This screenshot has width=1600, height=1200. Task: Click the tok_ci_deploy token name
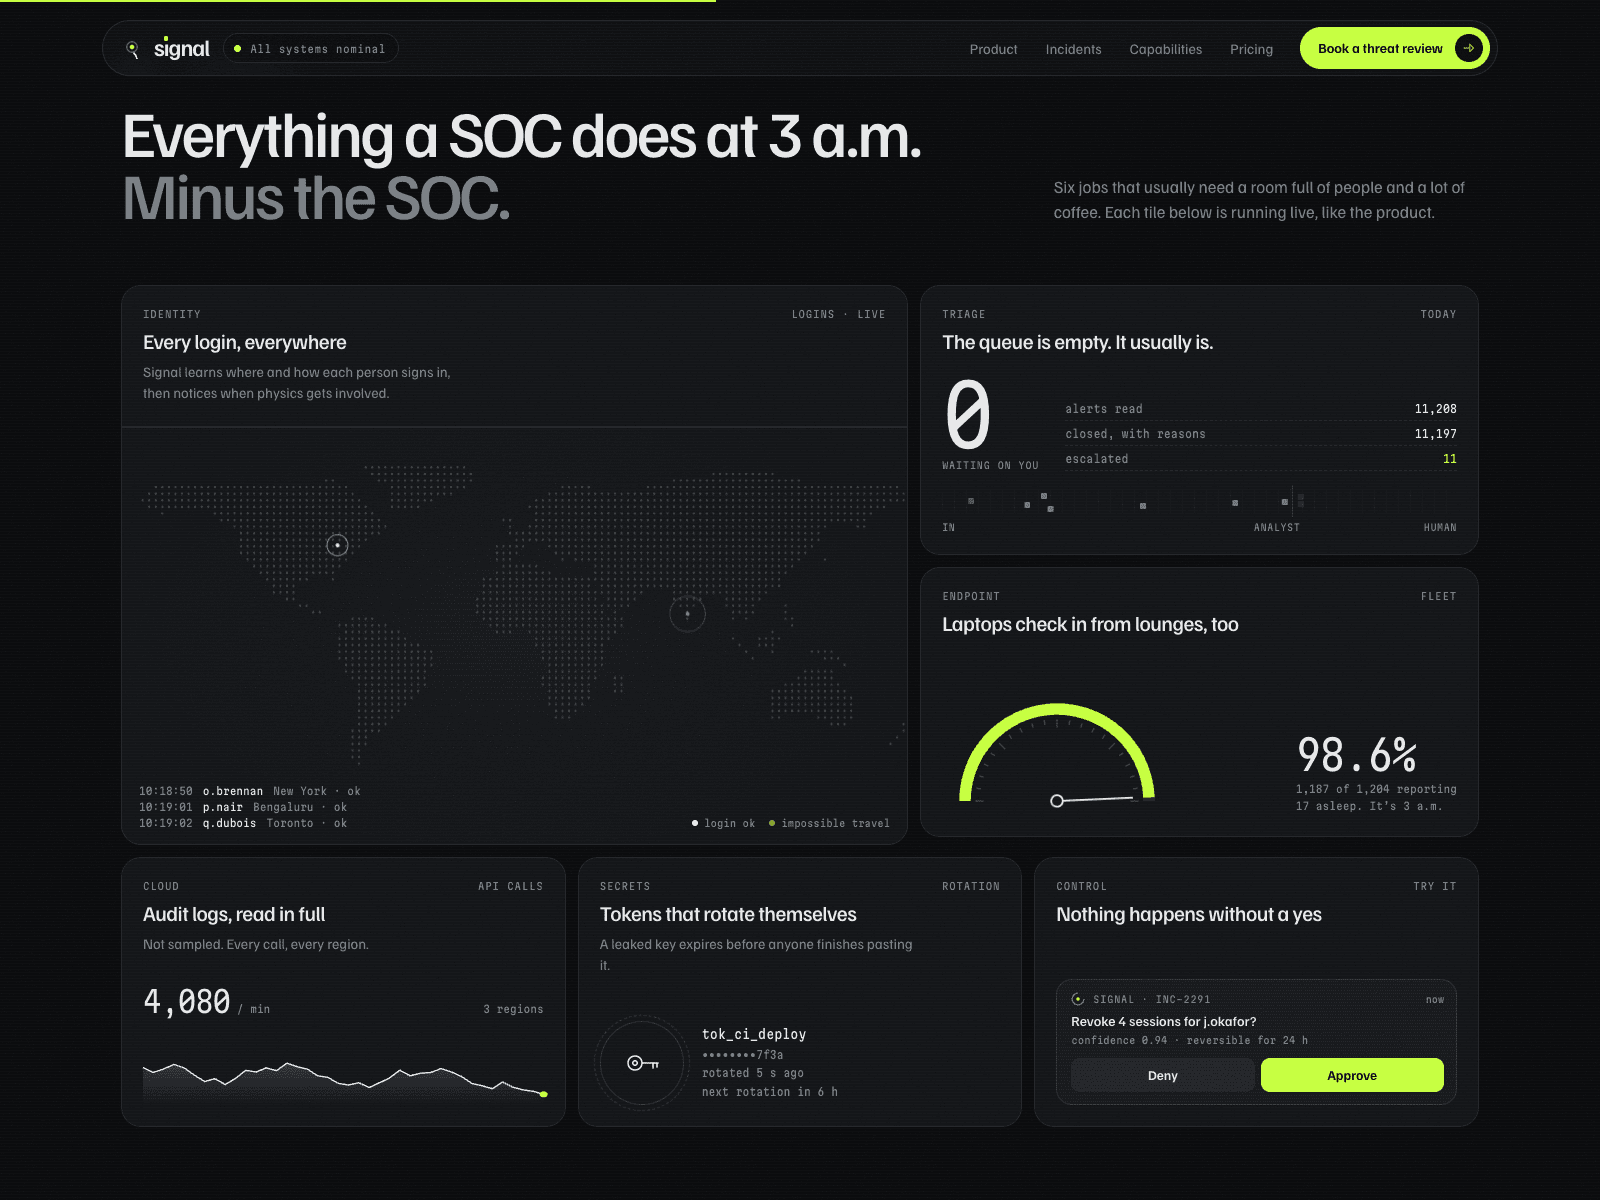tap(754, 1034)
